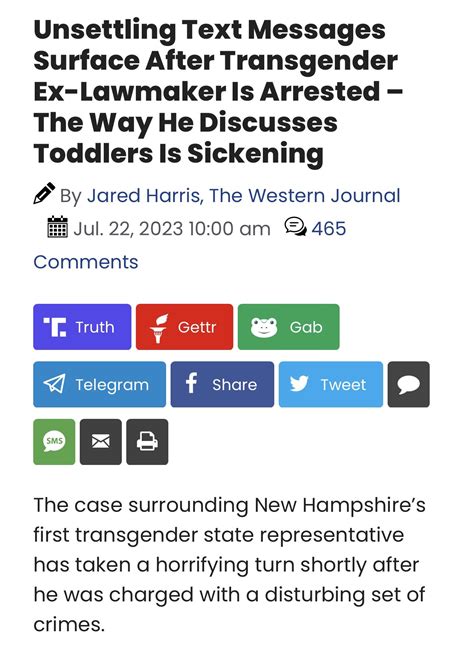This screenshot has height=646, width=474.
Task: Click the Gettr torch icon
Action: tap(159, 328)
